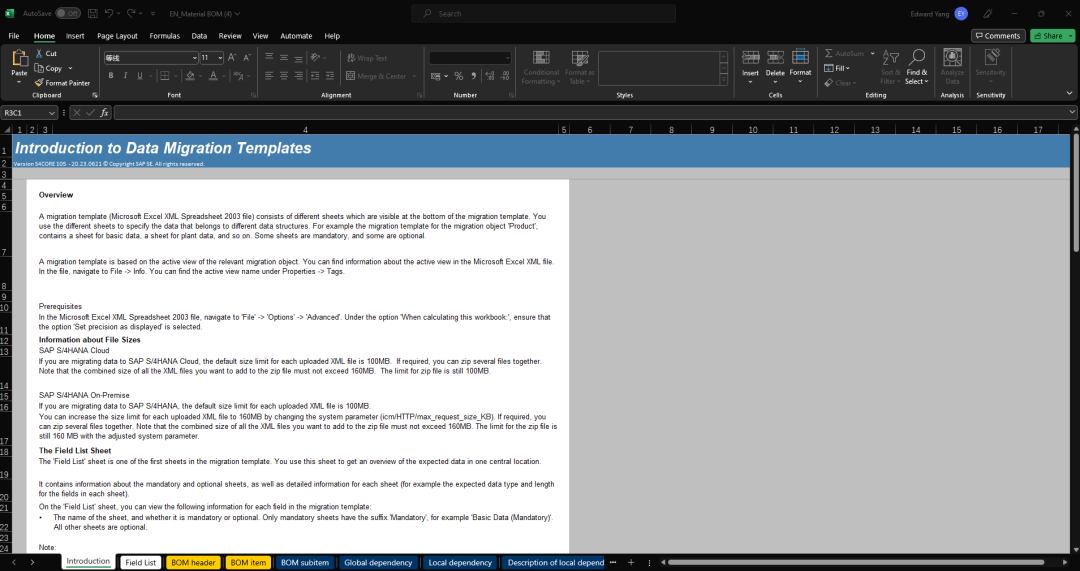Image resolution: width=1080 pixels, height=571 pixels.
Task: Click the Insert Function fx icon
Action: pyautogui.click(x=104, y=112)
